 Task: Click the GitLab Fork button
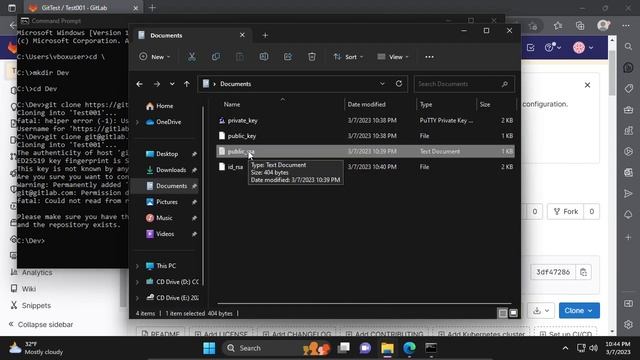coord(566,211)
